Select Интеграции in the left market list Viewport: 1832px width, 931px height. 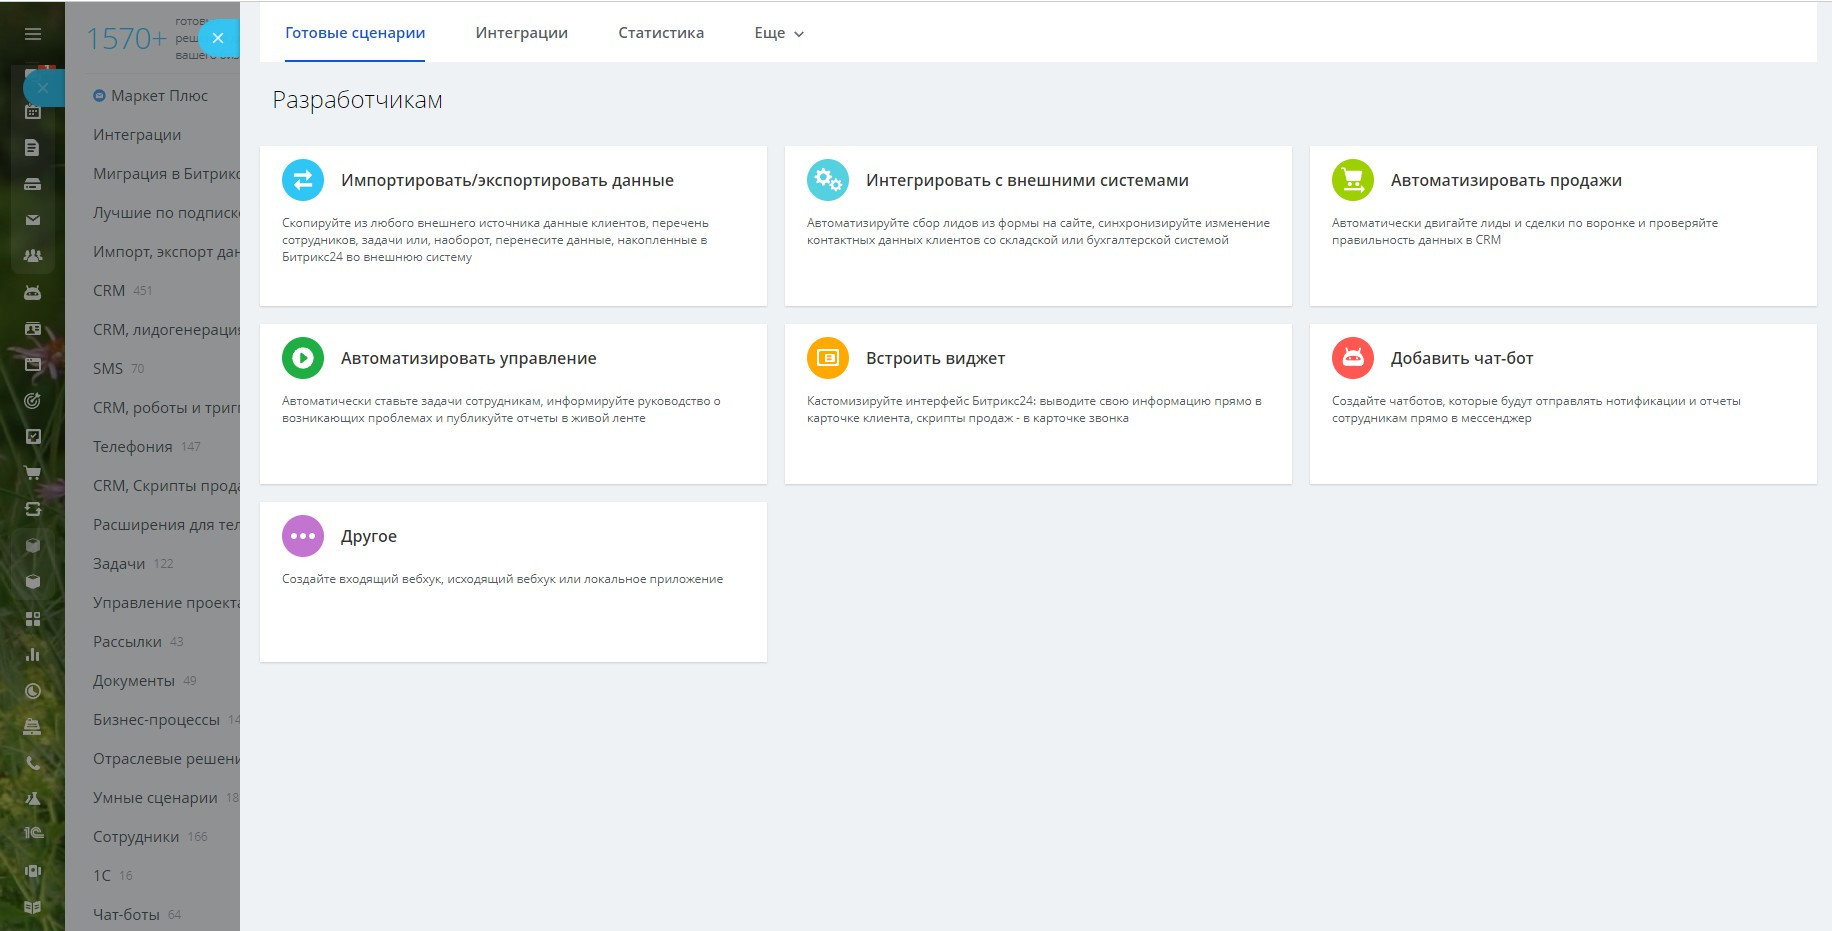point(137,135)
